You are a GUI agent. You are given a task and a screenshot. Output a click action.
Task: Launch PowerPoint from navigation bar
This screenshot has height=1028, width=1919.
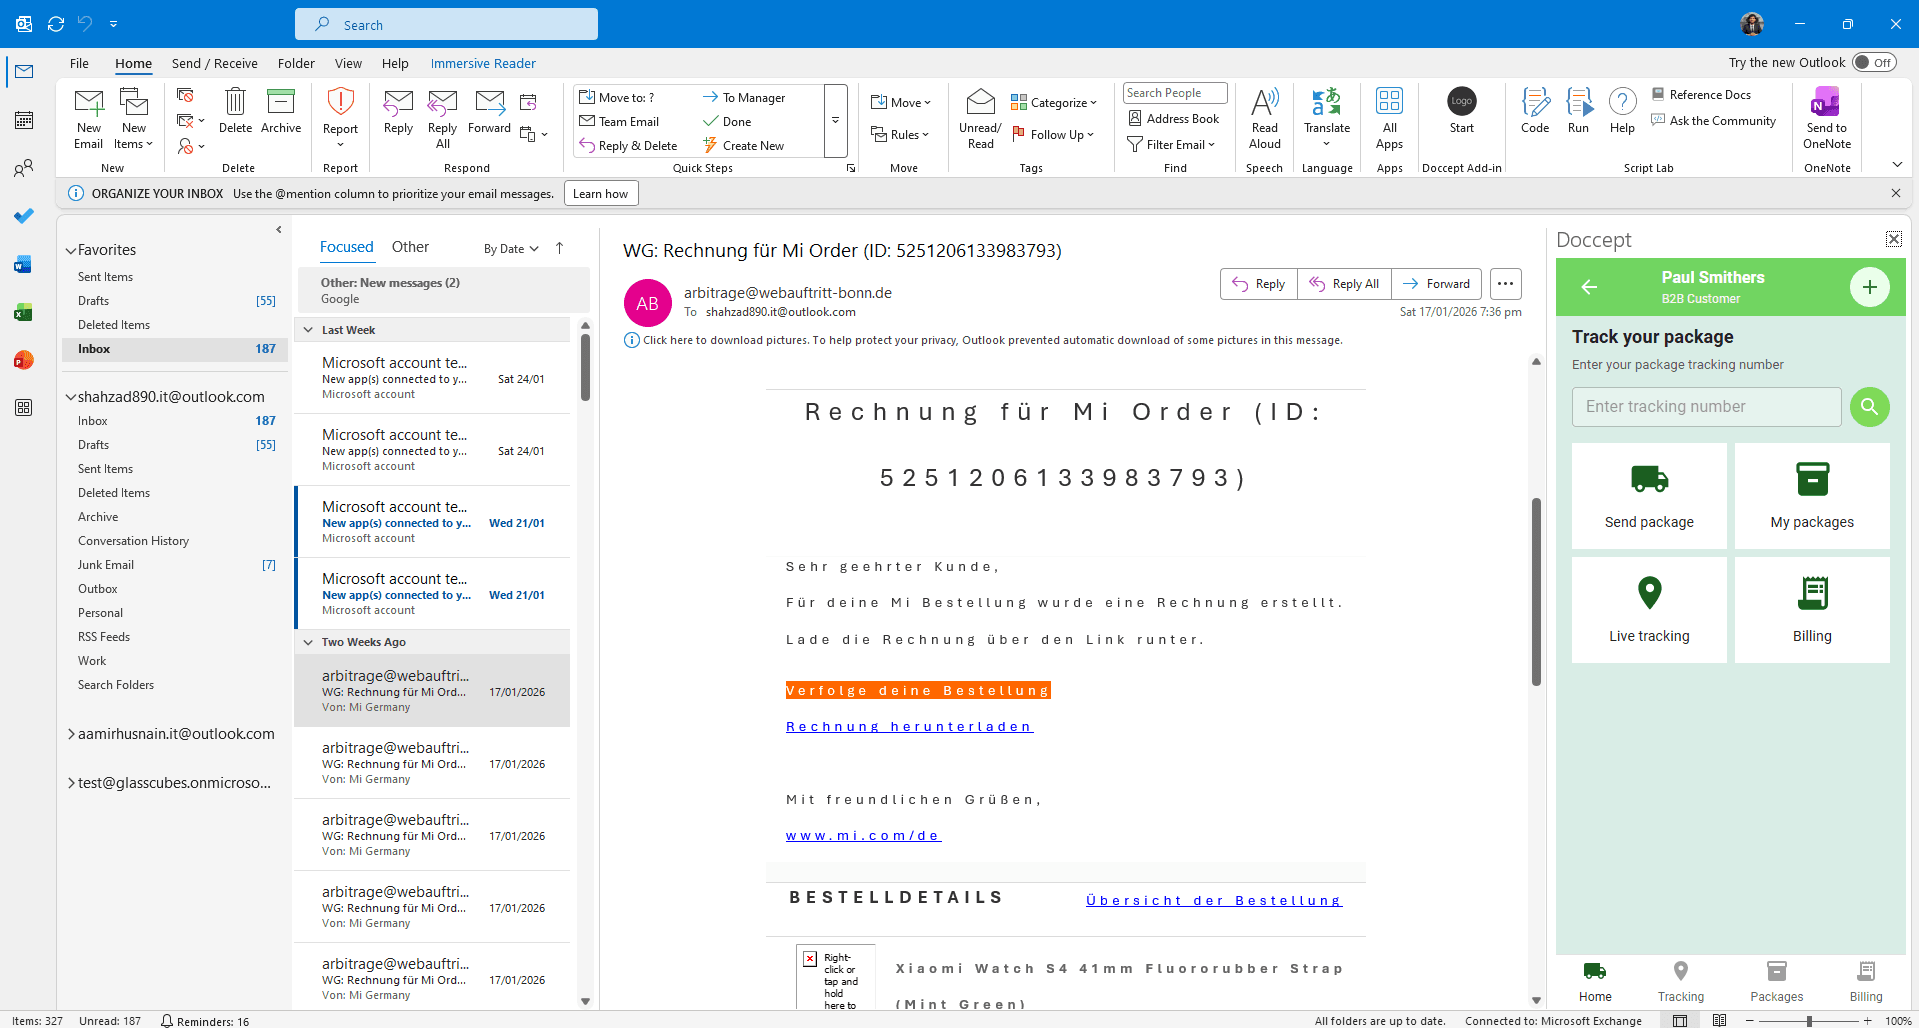click(24, 360)
